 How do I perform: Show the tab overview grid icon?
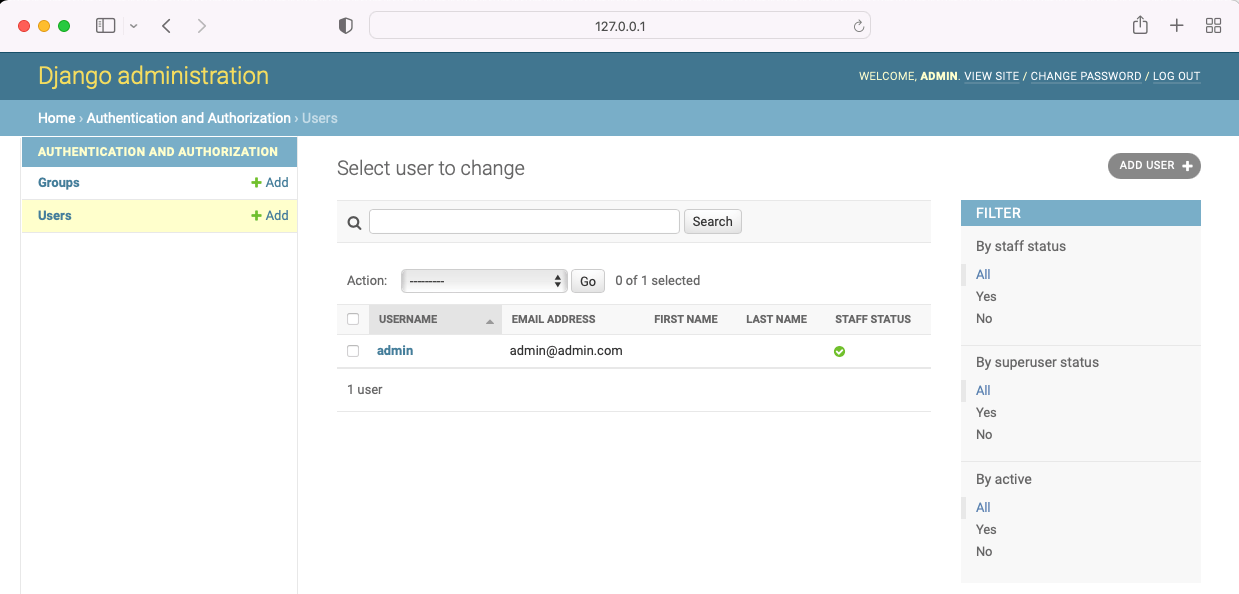(x=1213, y=26)
